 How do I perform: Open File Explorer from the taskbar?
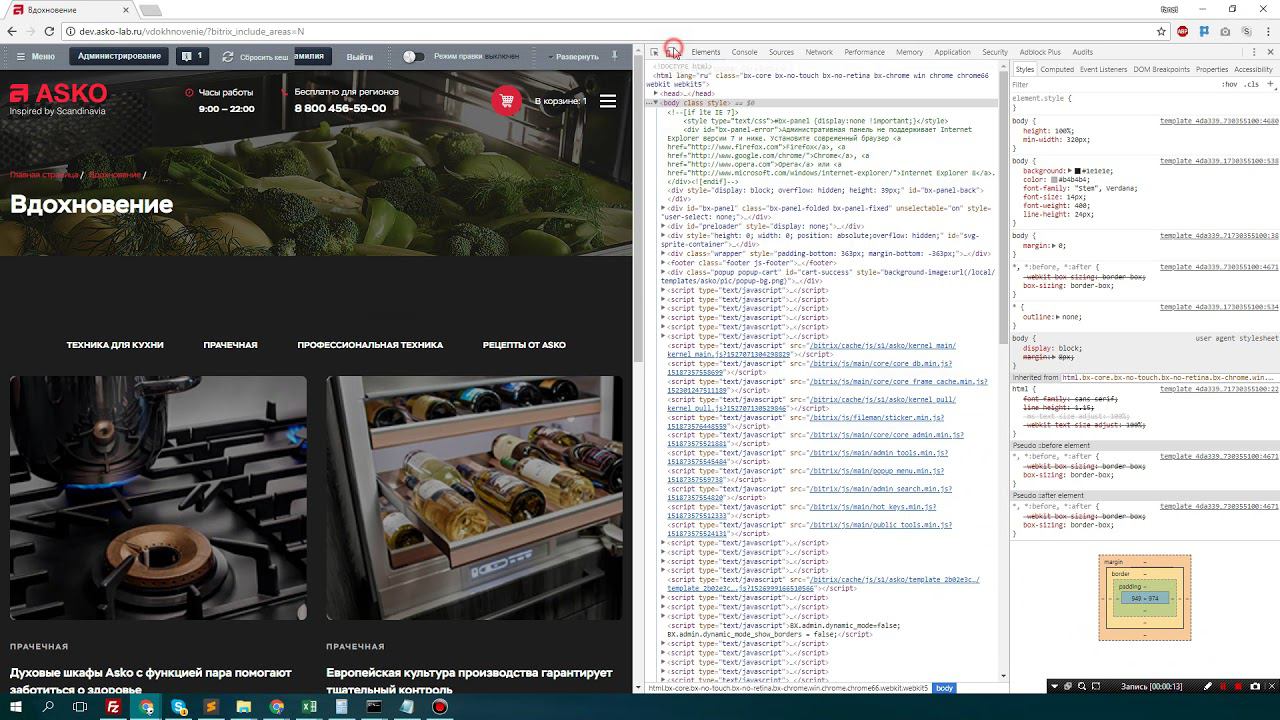pos(244,707)
